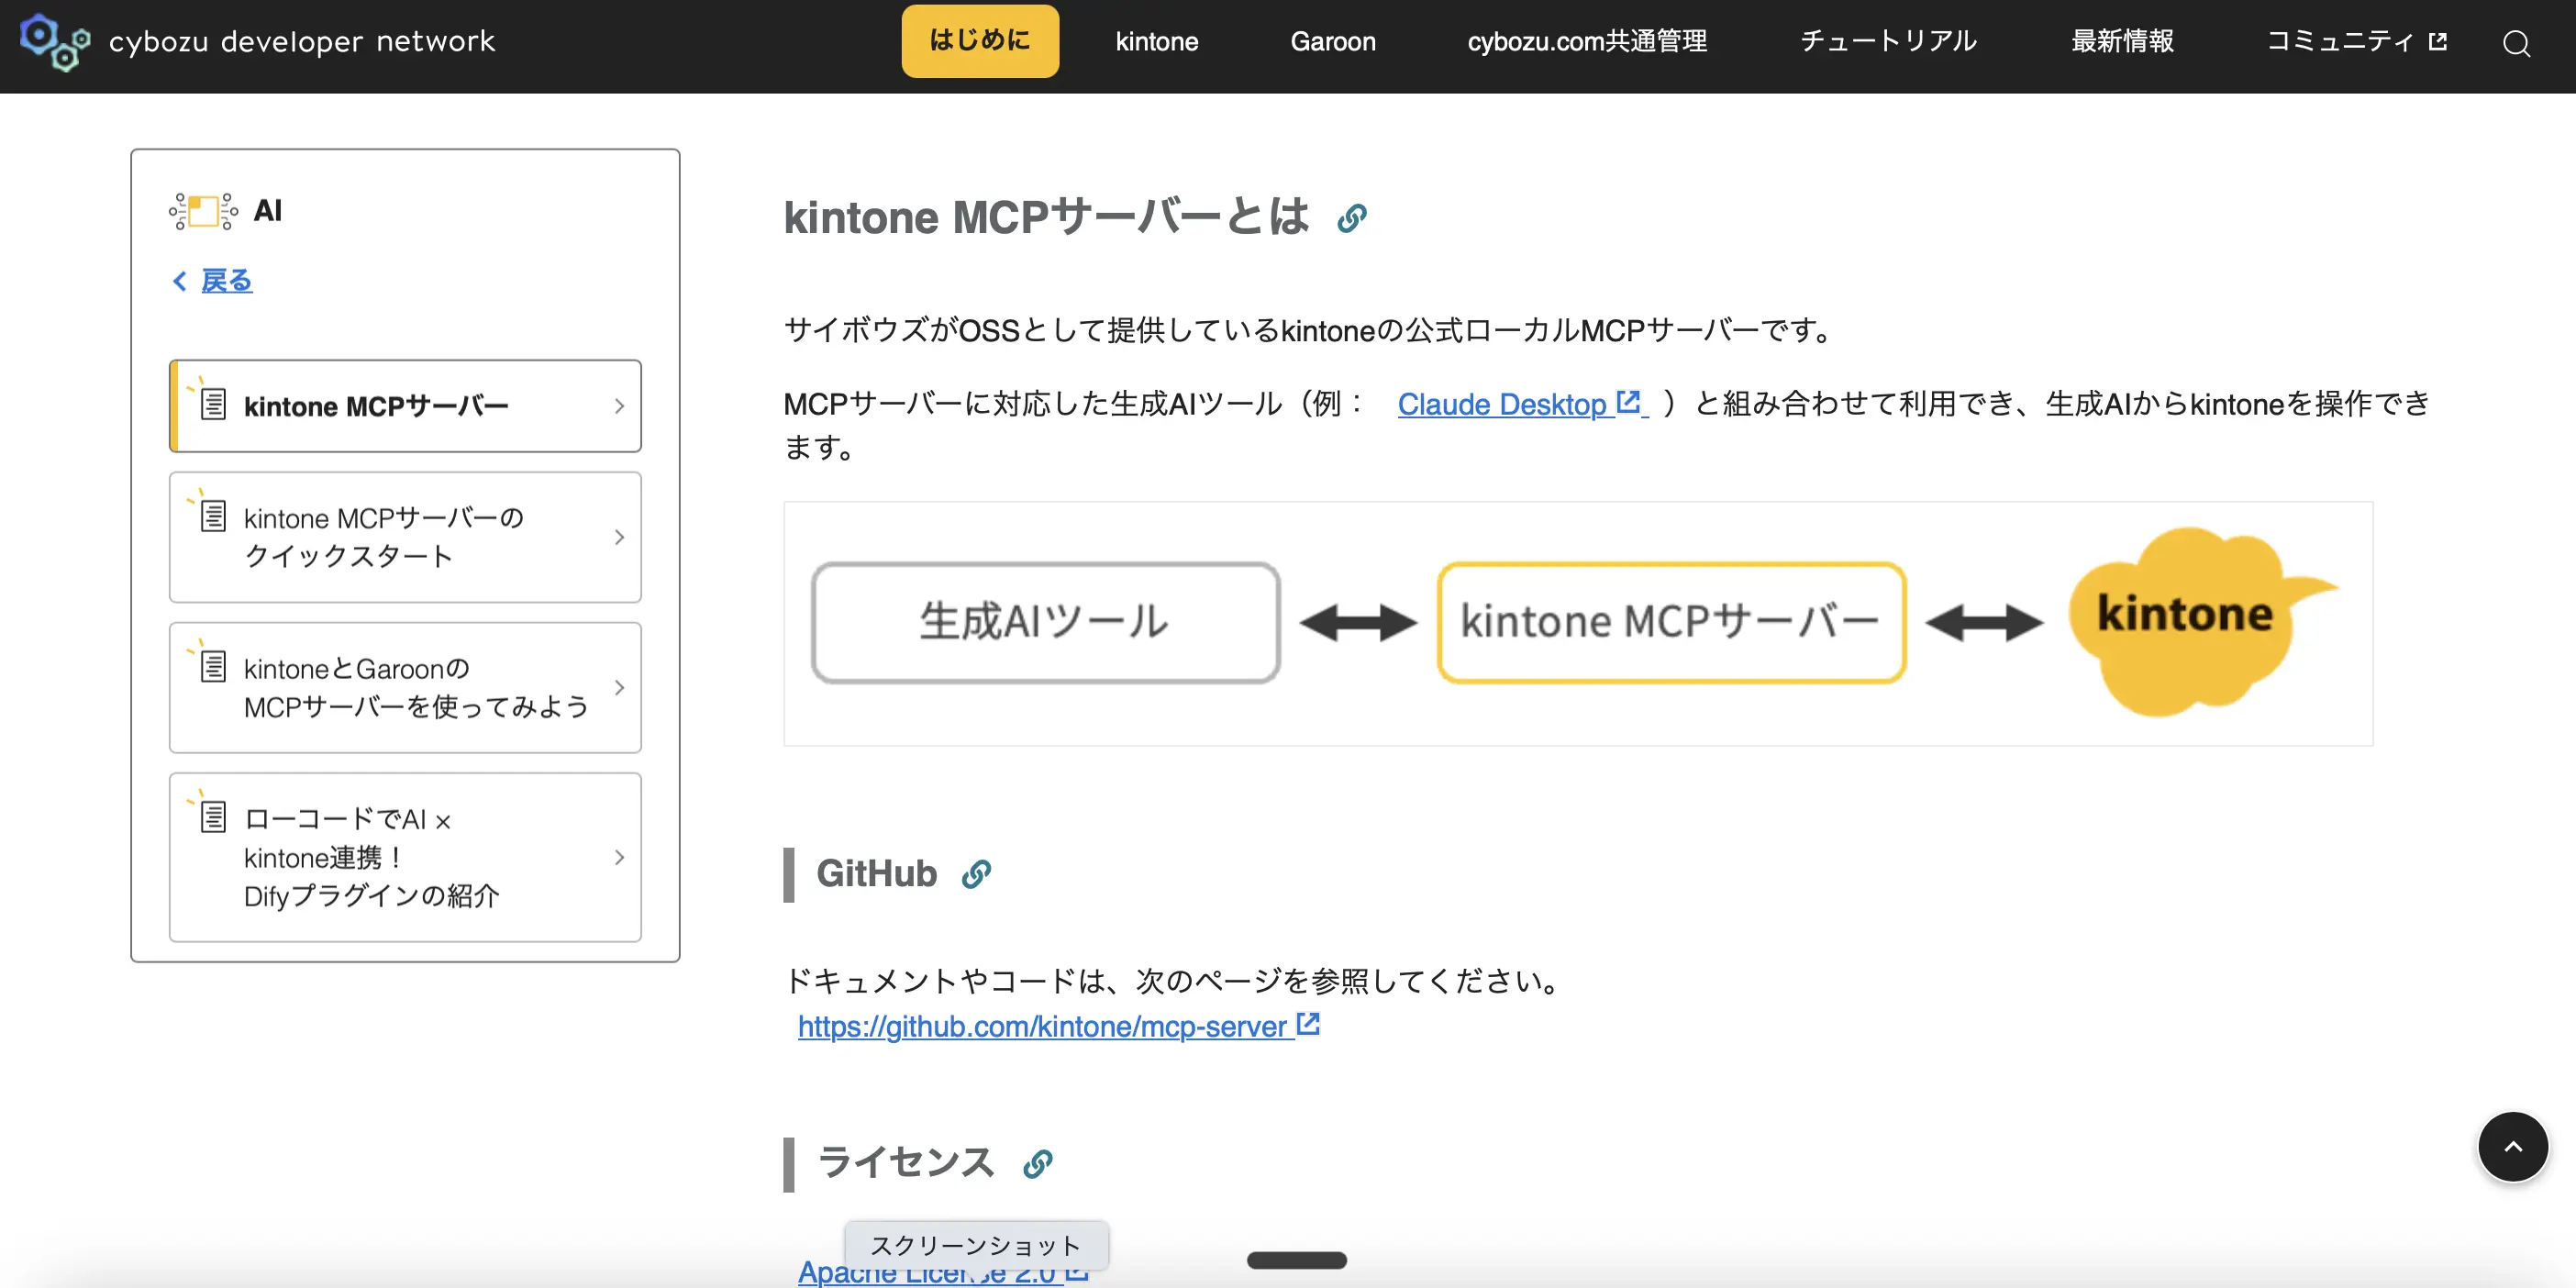Click the document icon of kintone MCPサーバー item
Image resolution: width=2576 pixels, height=1288 pixels.
212,404
